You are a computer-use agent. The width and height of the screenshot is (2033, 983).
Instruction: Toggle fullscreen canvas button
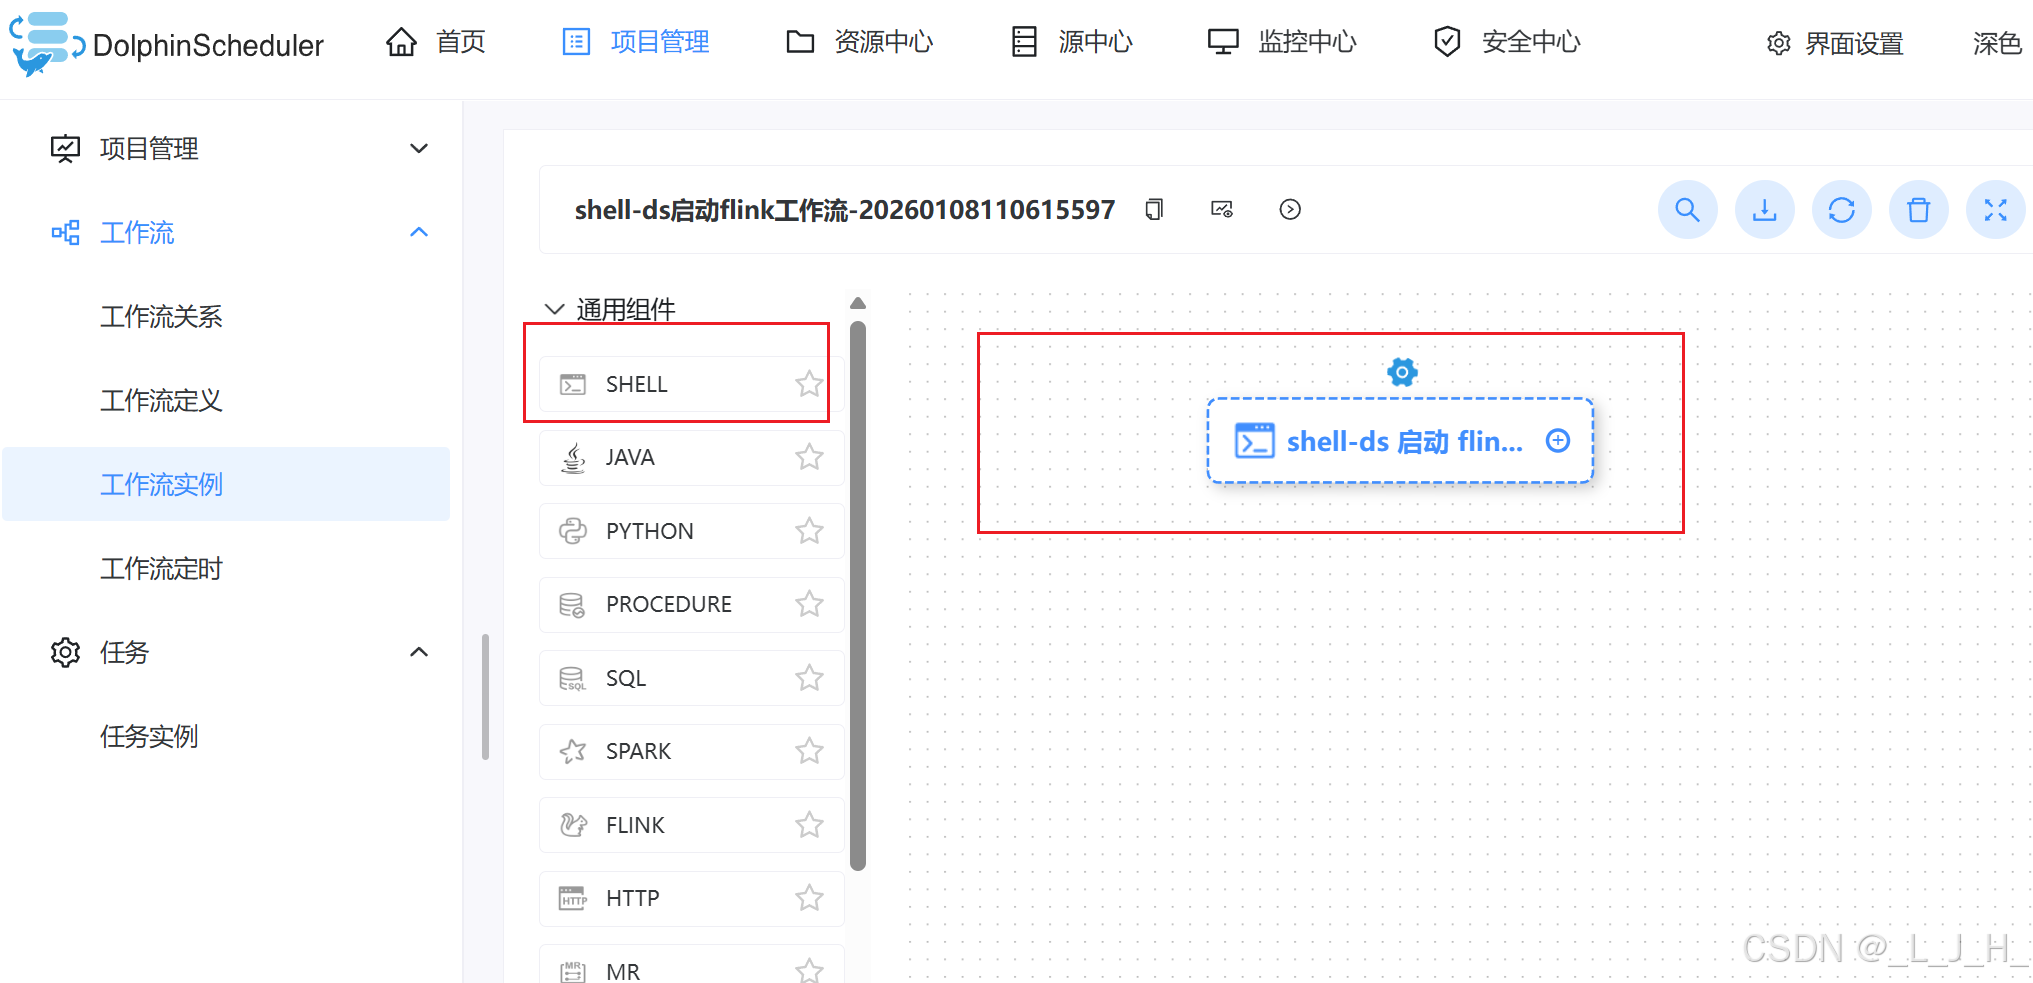coord(1996,210)
